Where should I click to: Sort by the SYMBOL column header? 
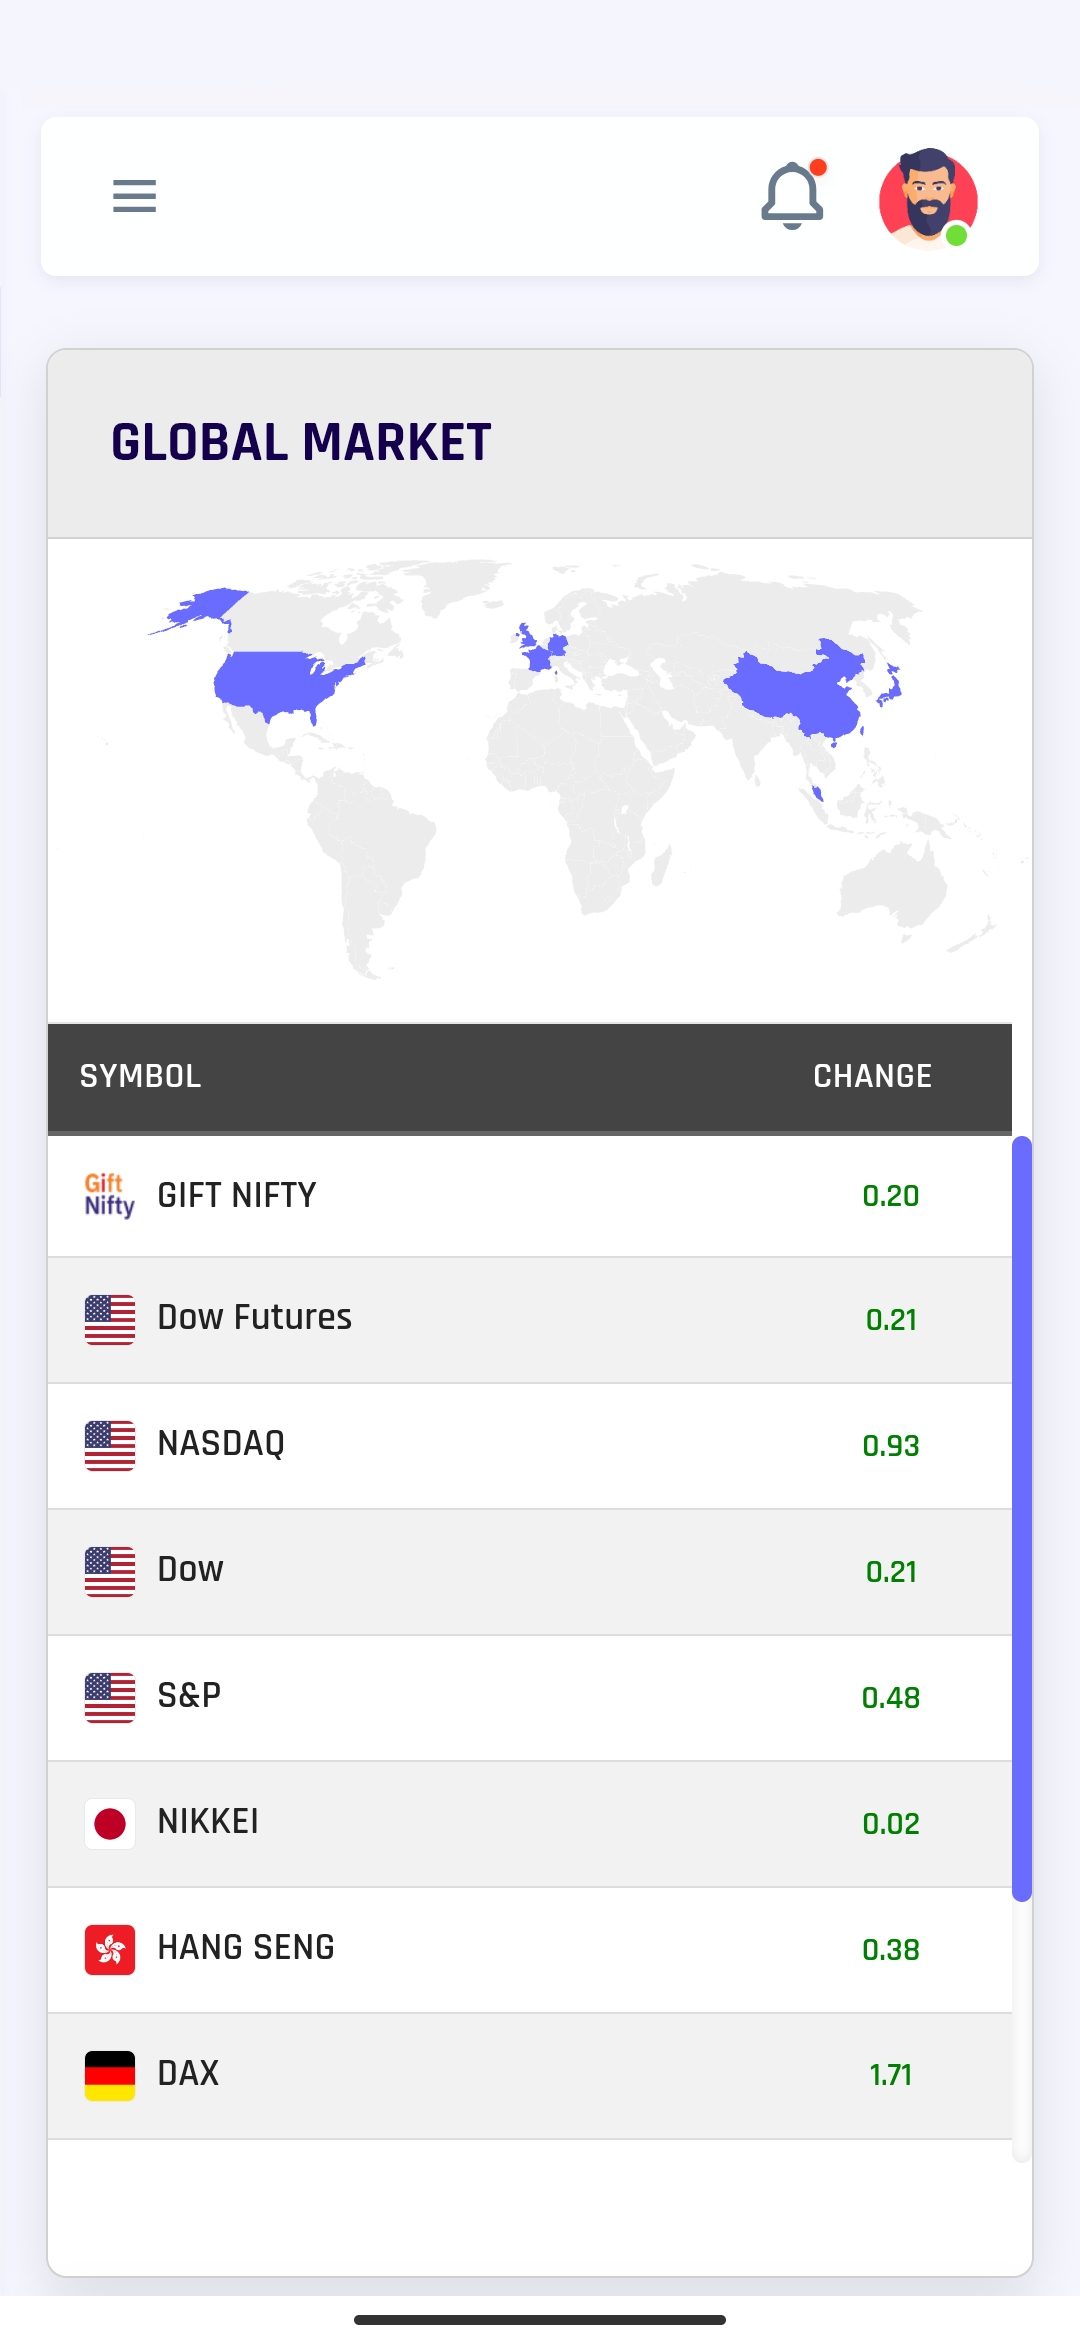(x=141, y=1076)
